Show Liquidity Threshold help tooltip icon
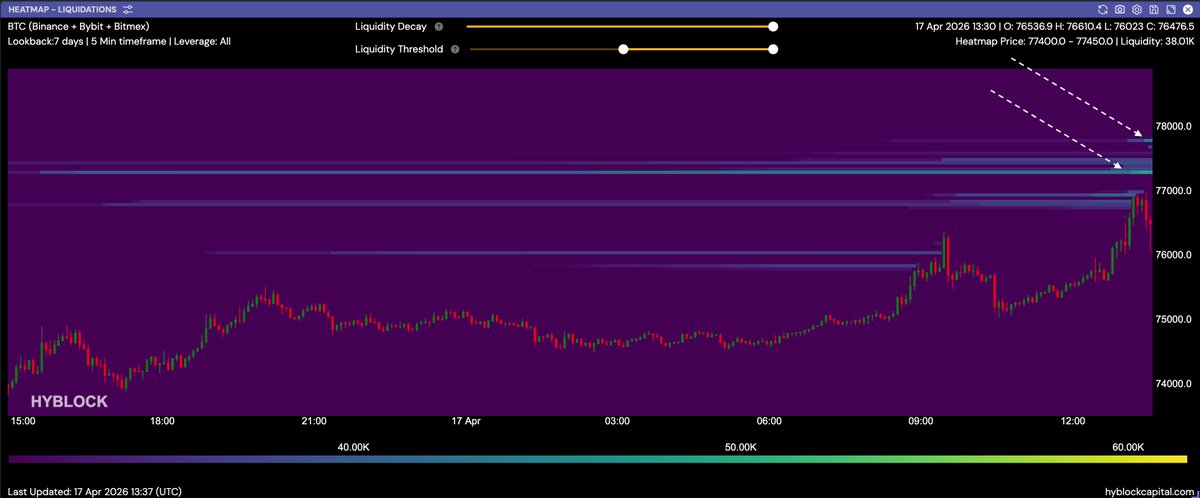The image size is (1200, 498). [x=454, y=48]
